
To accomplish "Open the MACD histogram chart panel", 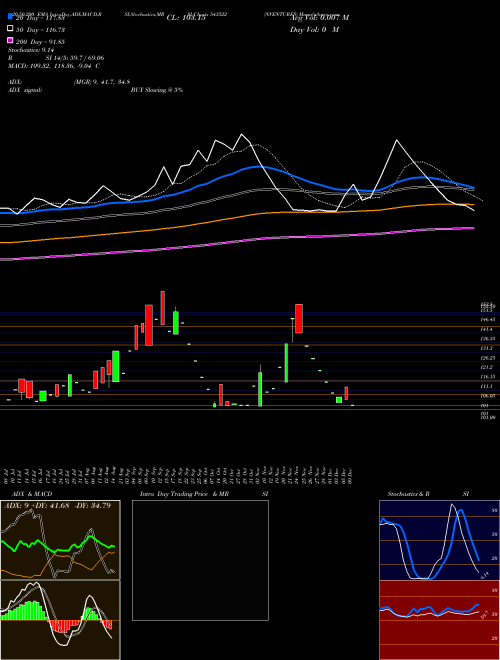I will (60, 620).
